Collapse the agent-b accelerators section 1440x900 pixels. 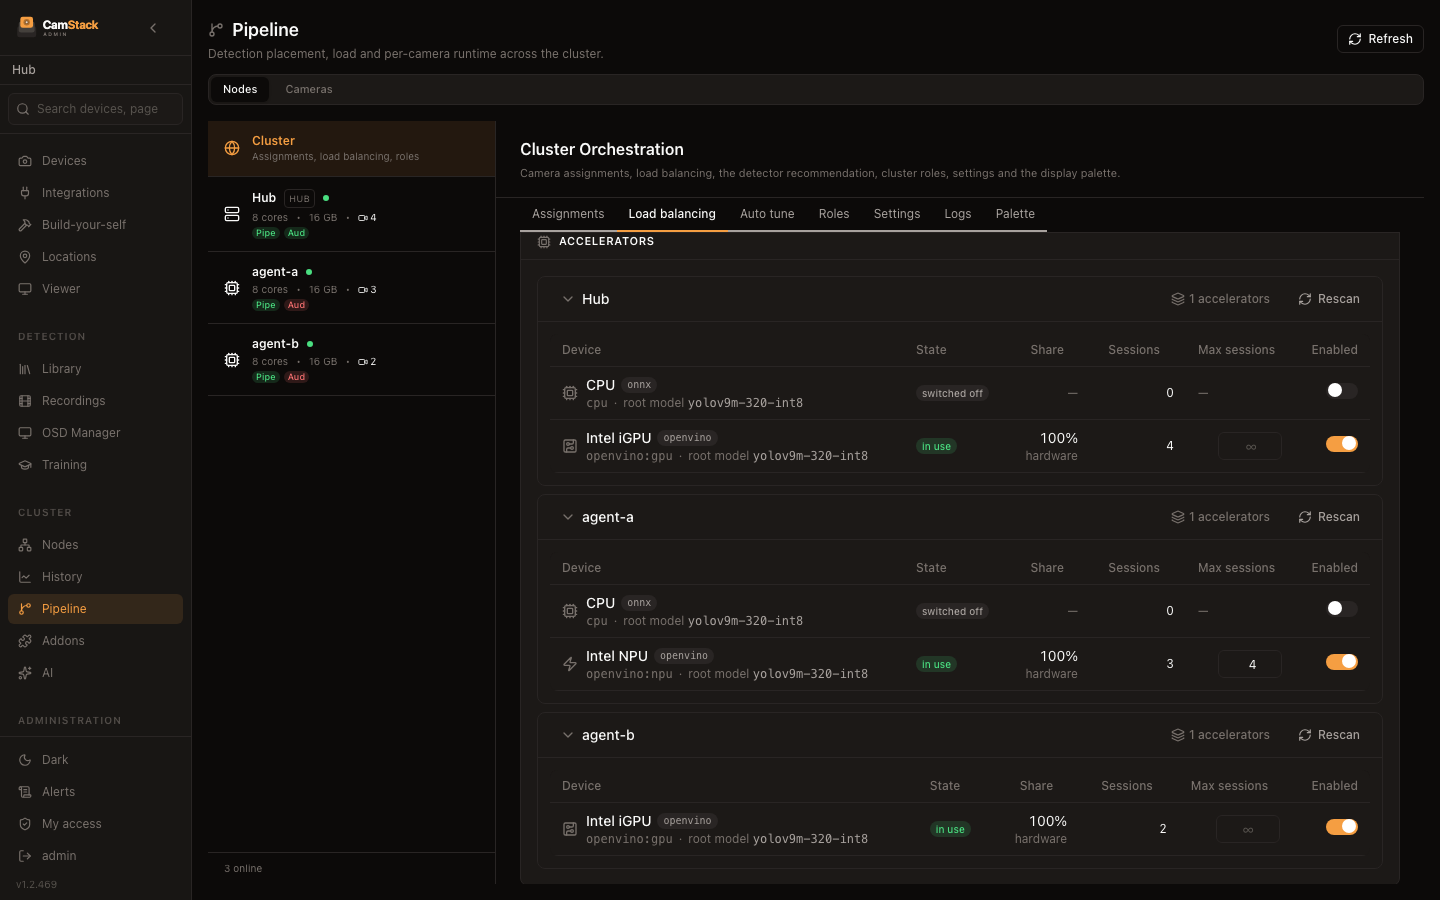coord(568,735)
